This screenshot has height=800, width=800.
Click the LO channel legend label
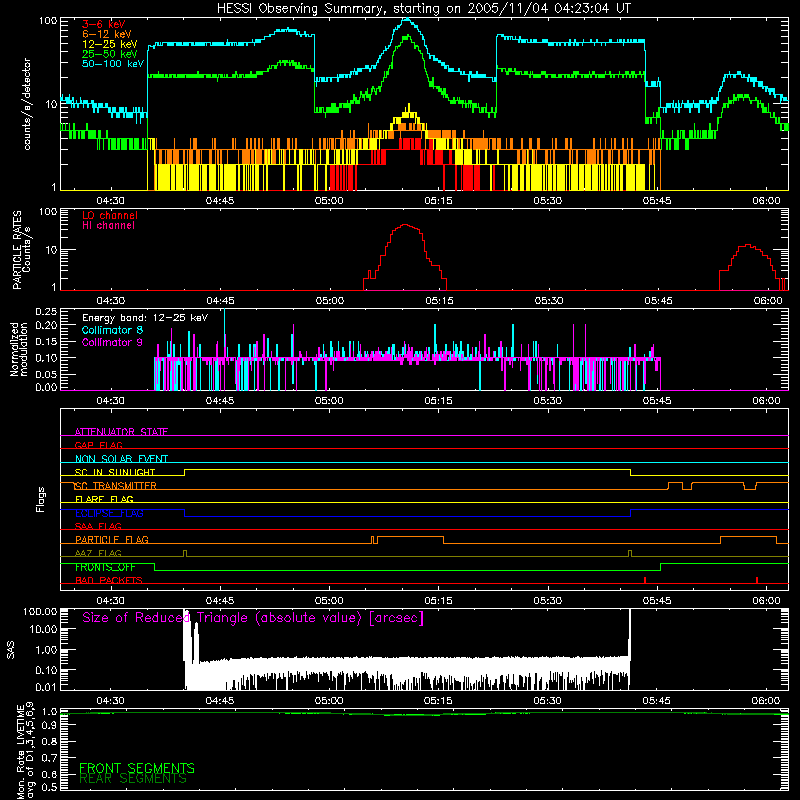[x=110, y=215]
